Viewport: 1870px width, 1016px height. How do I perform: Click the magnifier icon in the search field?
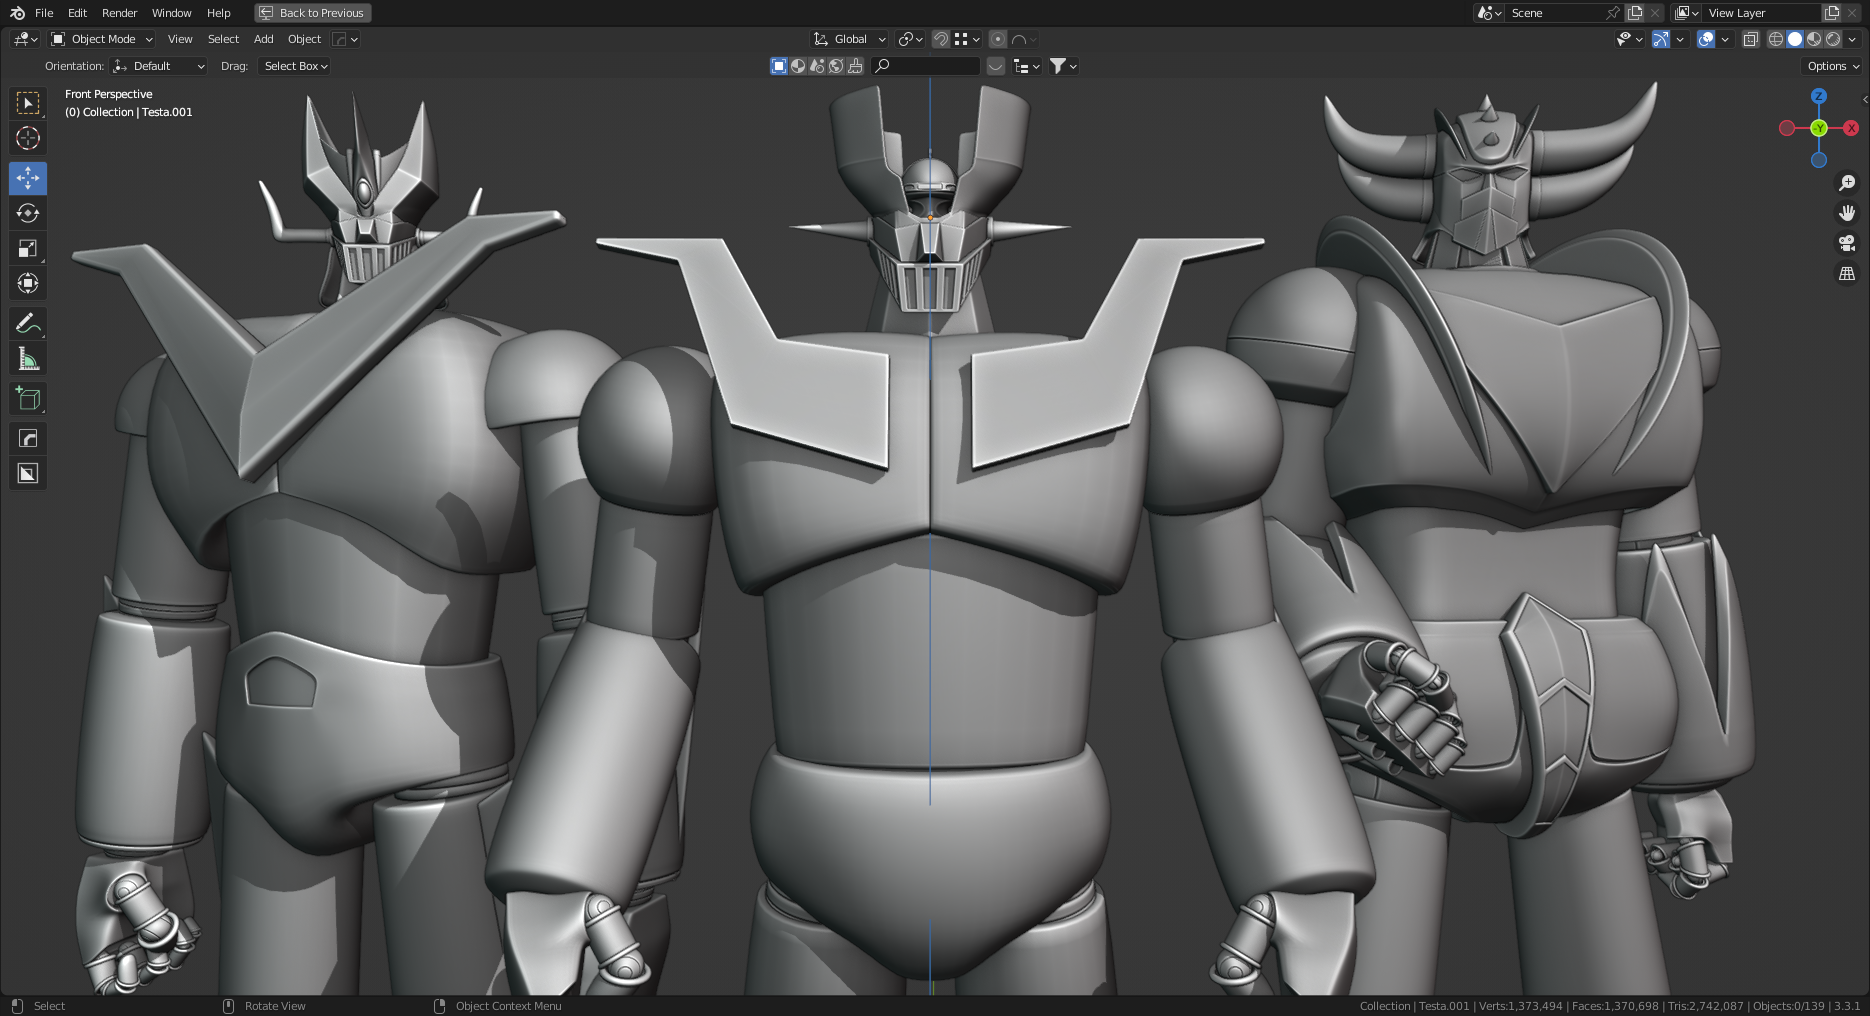882,66
